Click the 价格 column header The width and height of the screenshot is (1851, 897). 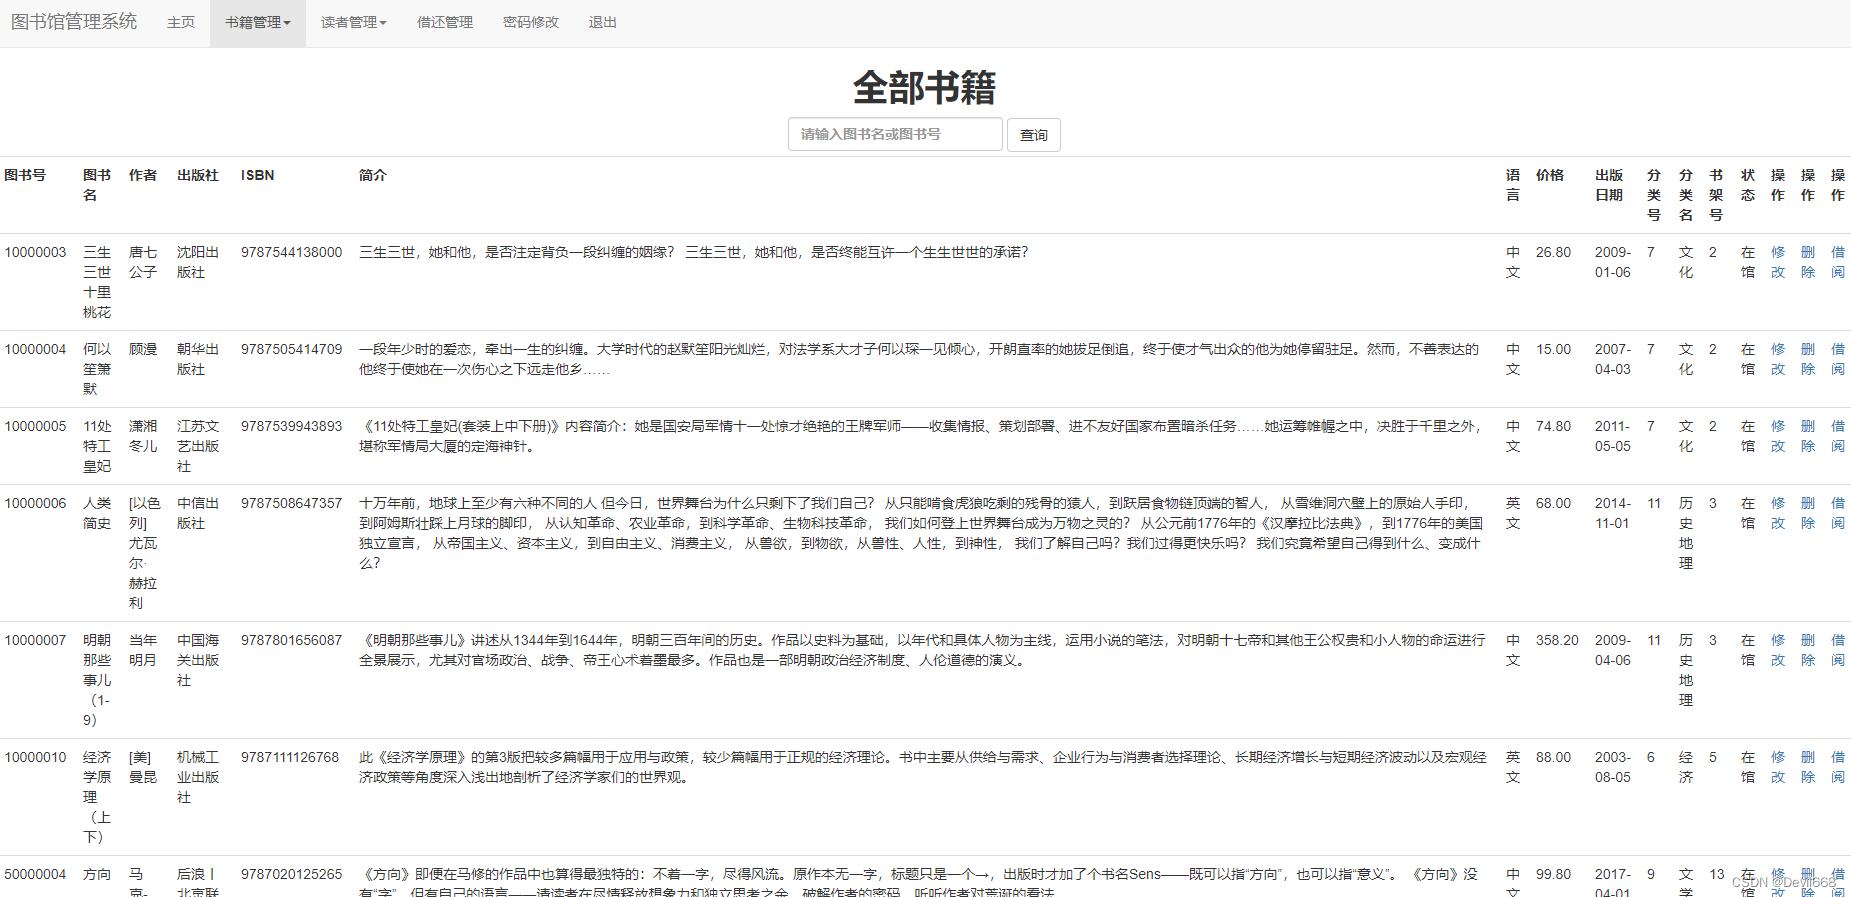tap(1550, 175)
